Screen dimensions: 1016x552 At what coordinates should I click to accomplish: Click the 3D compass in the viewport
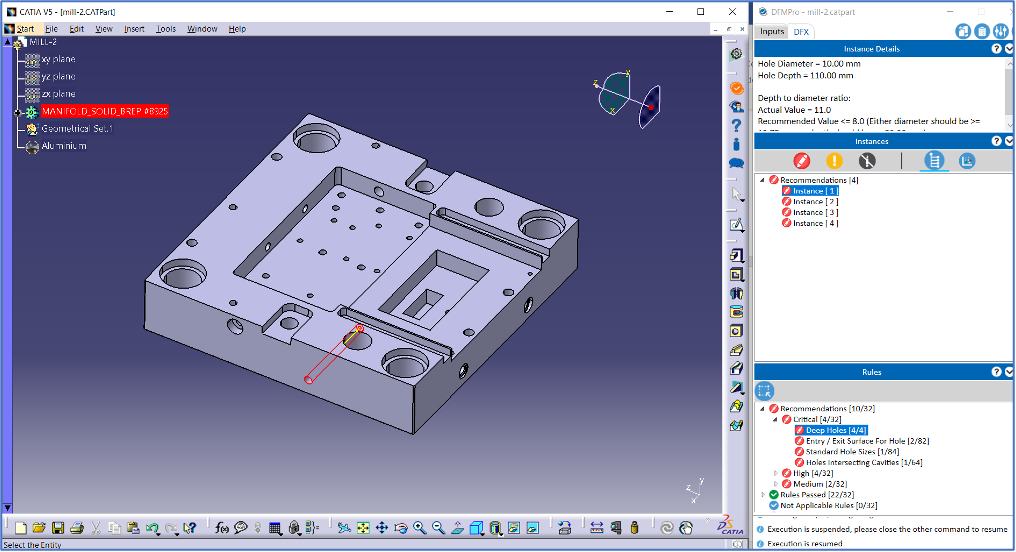point(627,99)
